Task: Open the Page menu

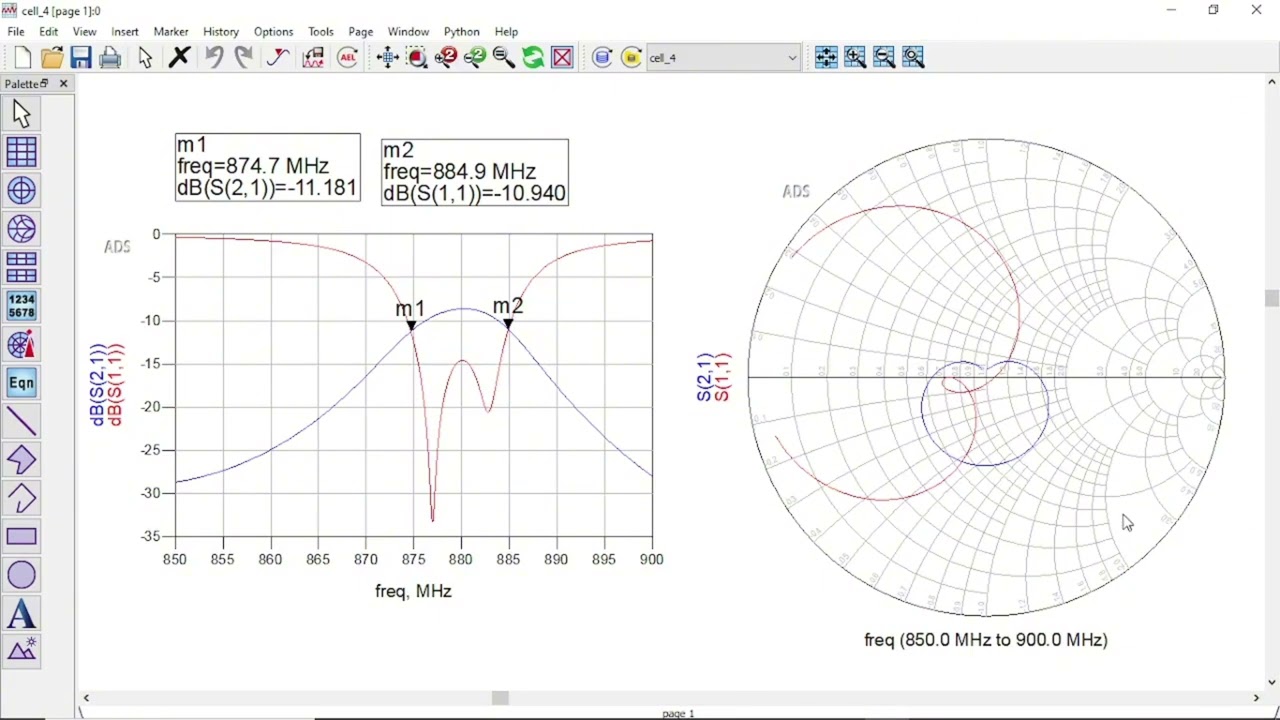Action: click(361, 32)
